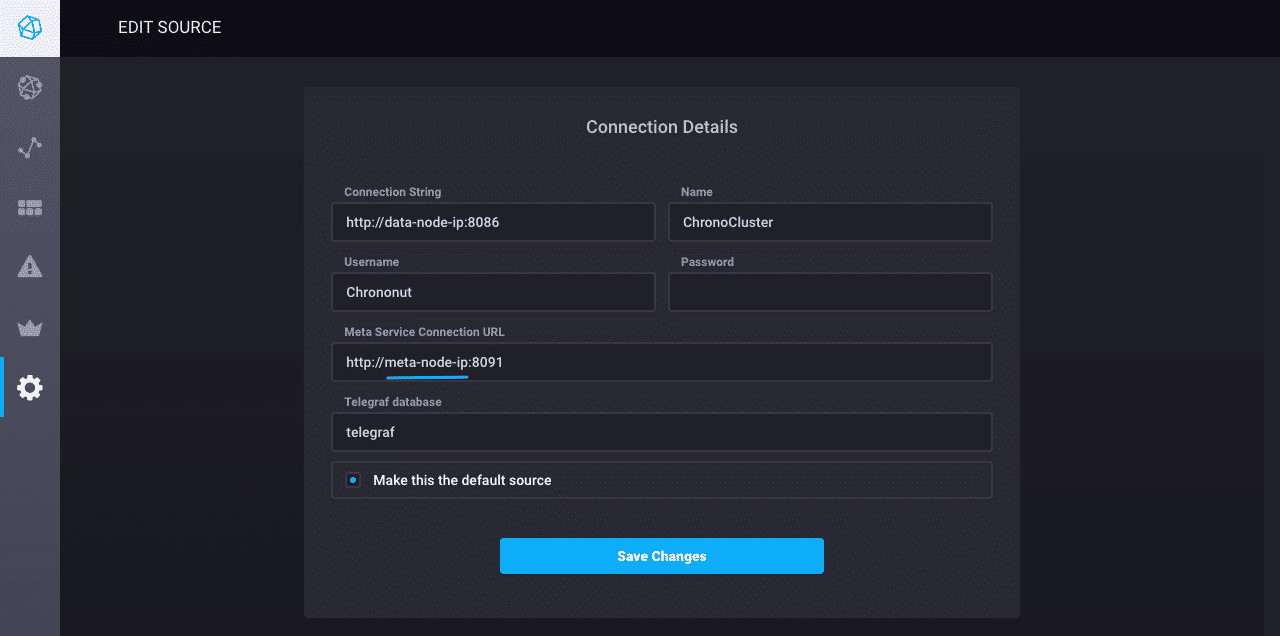Click the Username field with Chrononut
This screenshot has width=1280, height=636.
(x=493, y=292)
